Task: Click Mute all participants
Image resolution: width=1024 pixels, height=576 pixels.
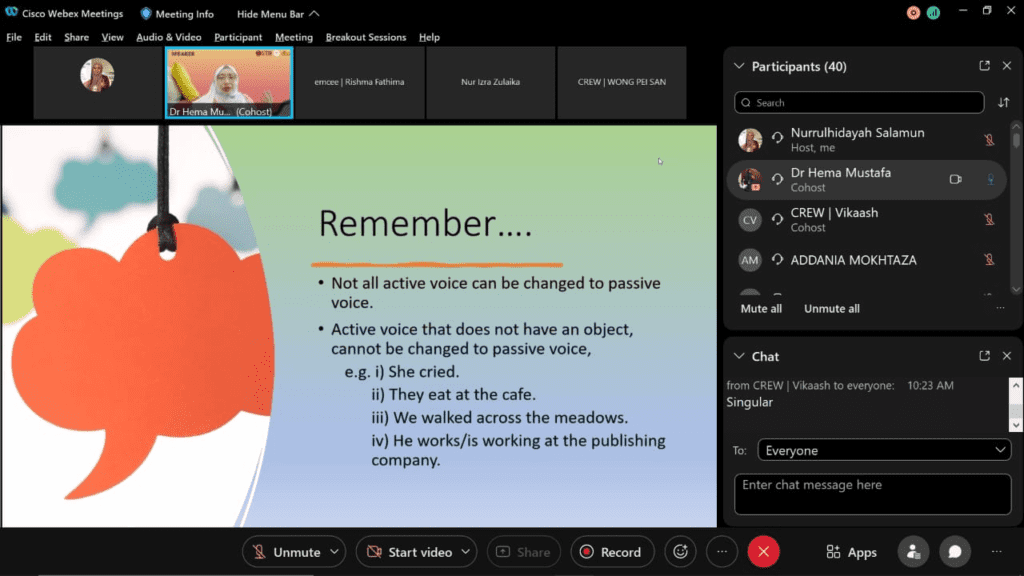Action: tap(761, 308)
